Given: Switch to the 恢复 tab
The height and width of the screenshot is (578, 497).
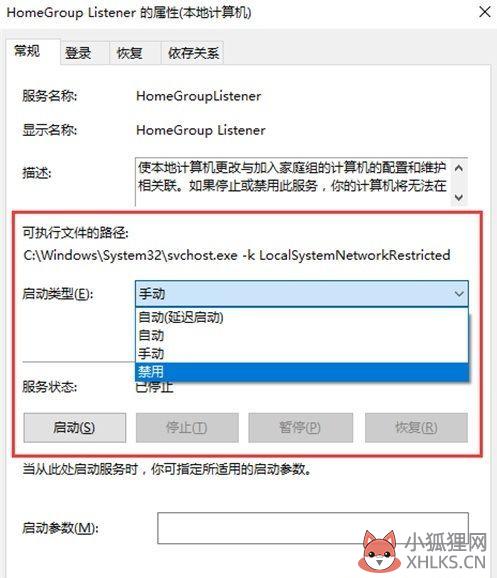Looking at the screenshot, I should click(129, 53).
